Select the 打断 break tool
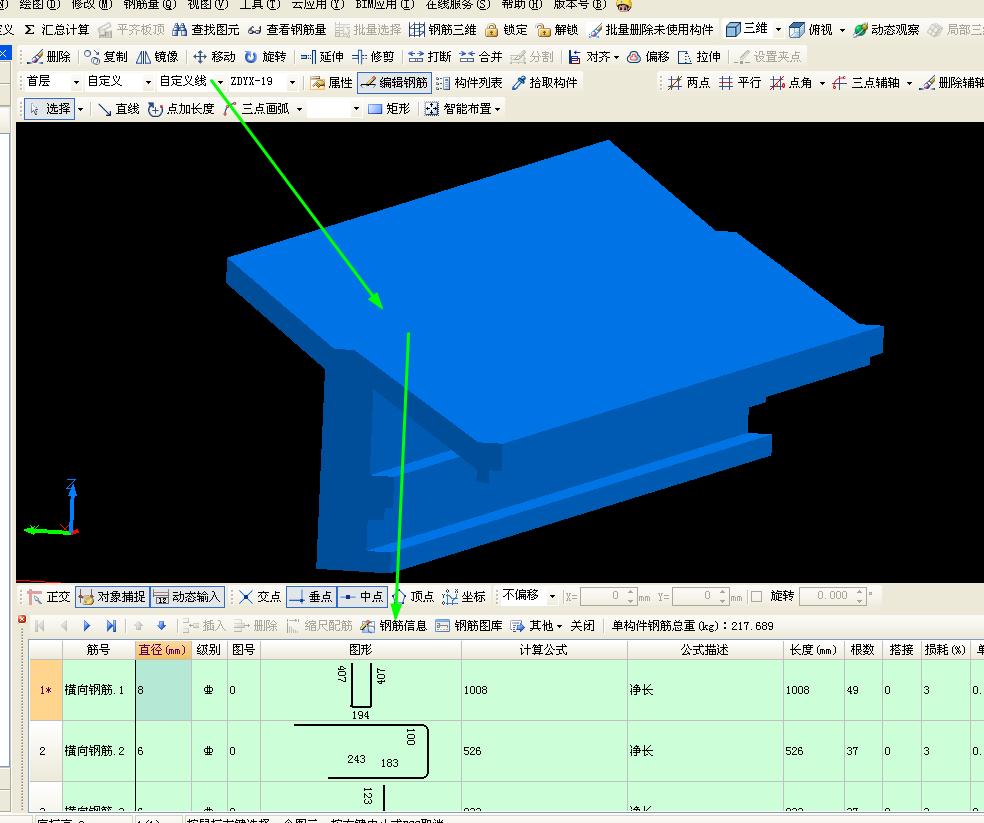The height and width of the screenshot is (823, 984). tap(430, 56)
